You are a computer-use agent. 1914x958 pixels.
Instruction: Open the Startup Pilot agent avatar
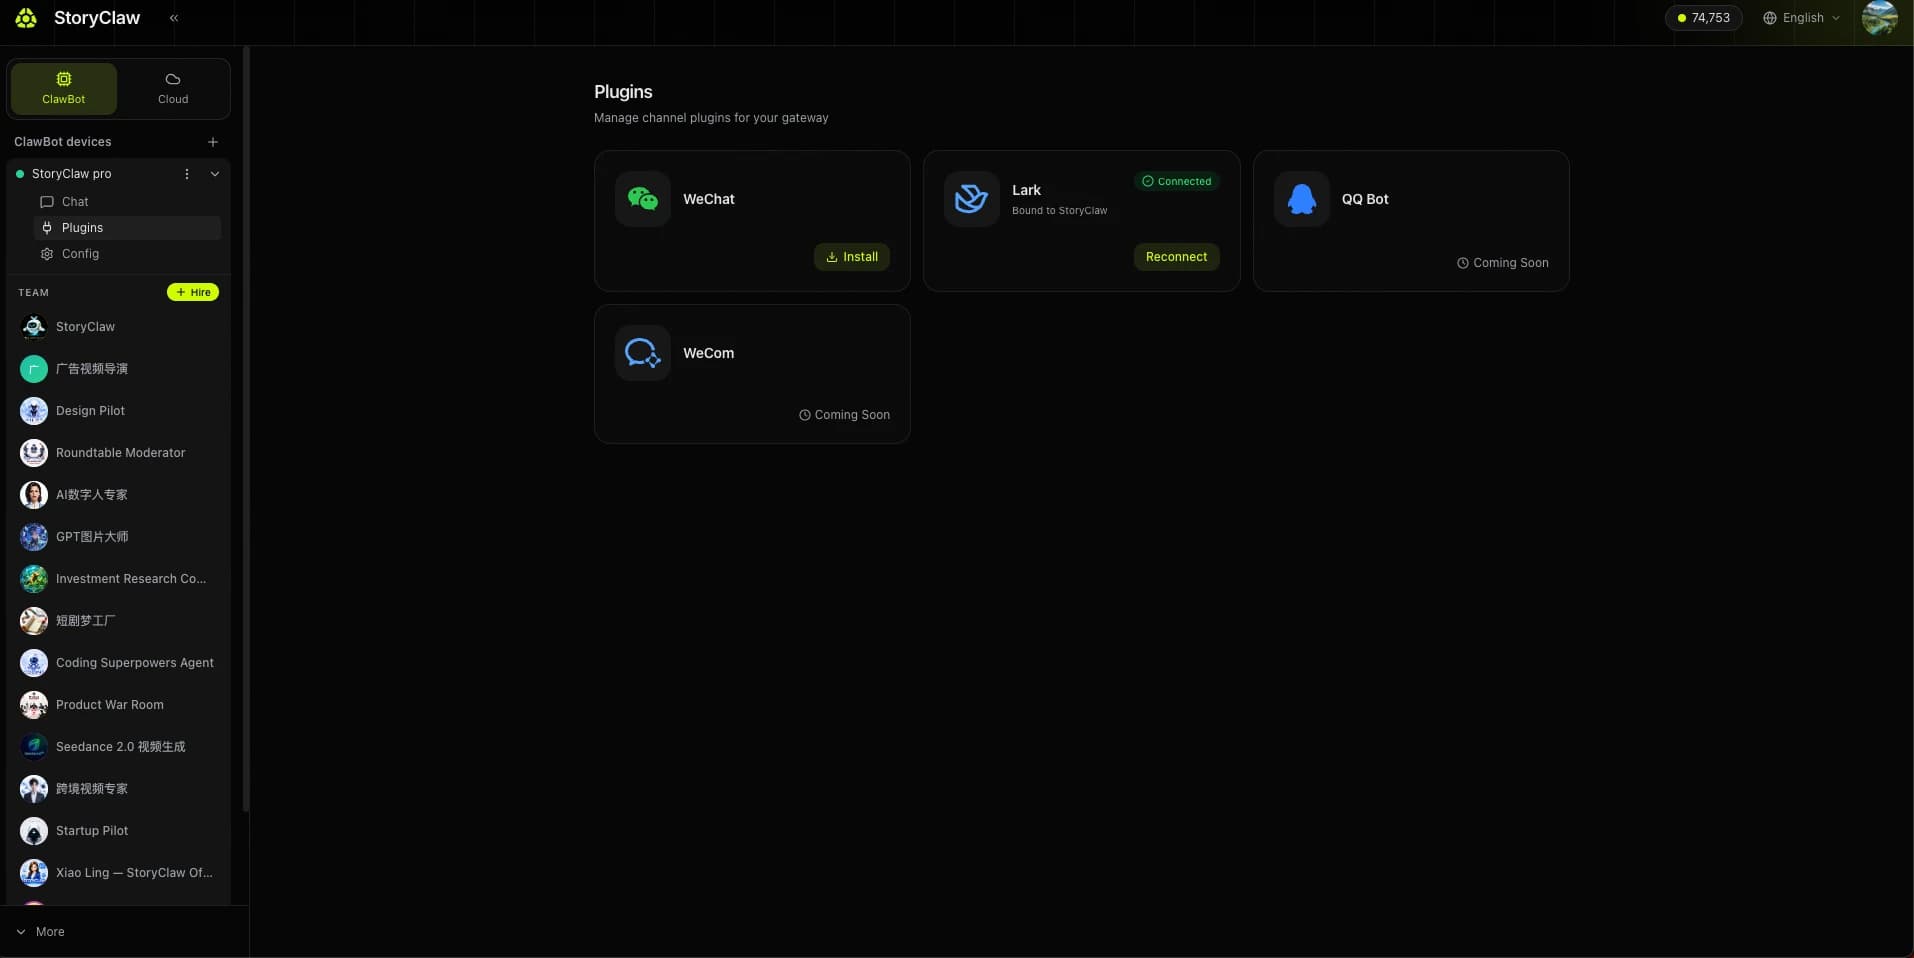[34, 831]
